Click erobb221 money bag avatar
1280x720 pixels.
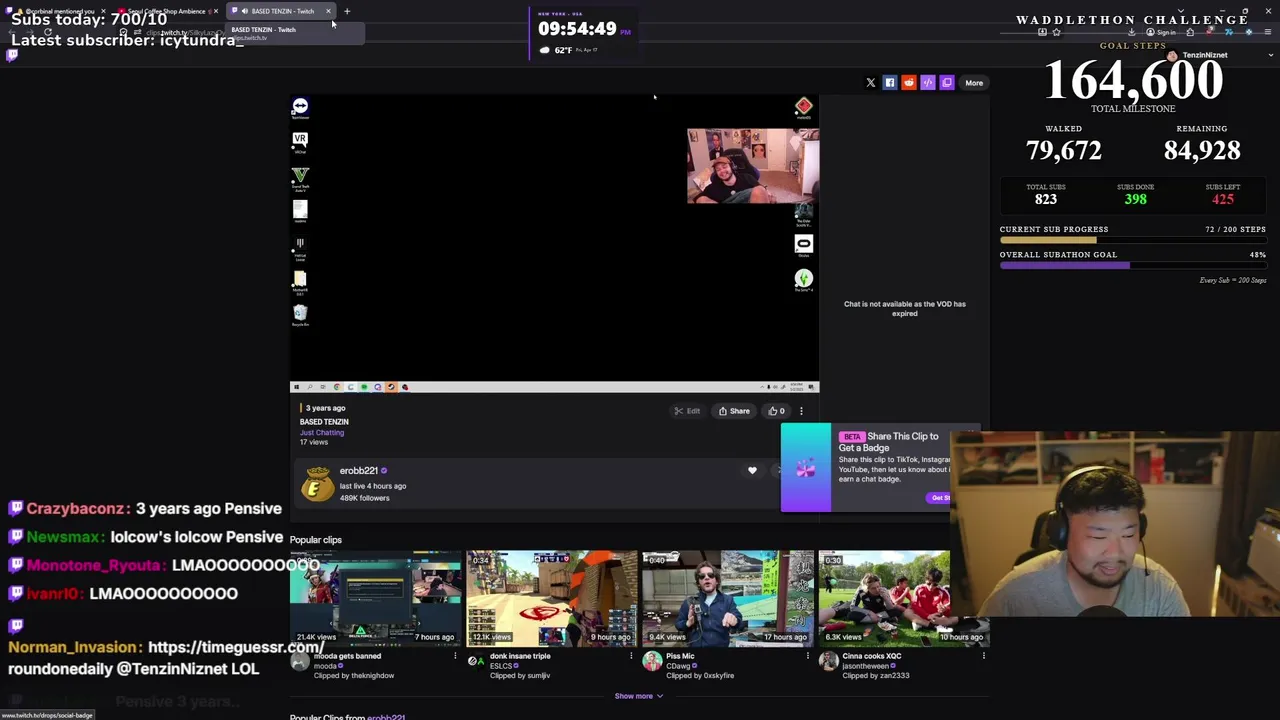[317, 483]
